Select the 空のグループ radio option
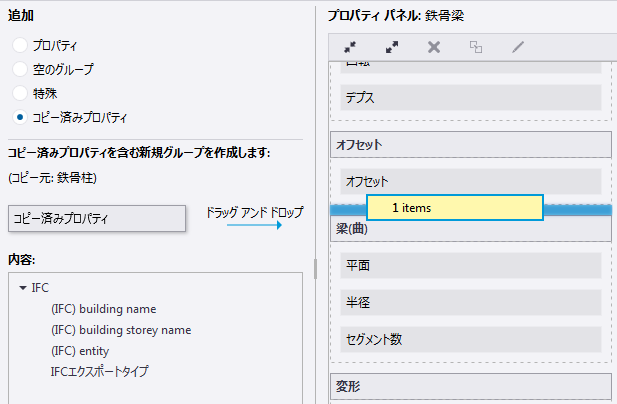This screenshot has width=617, height=404. tap(21, 70)
